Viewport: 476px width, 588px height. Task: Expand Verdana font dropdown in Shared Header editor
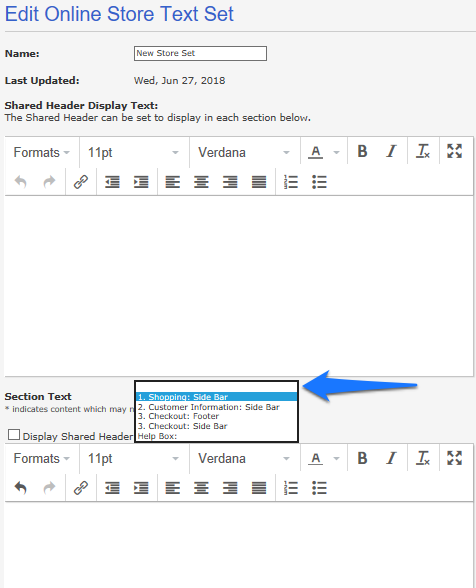click(244, 152)
